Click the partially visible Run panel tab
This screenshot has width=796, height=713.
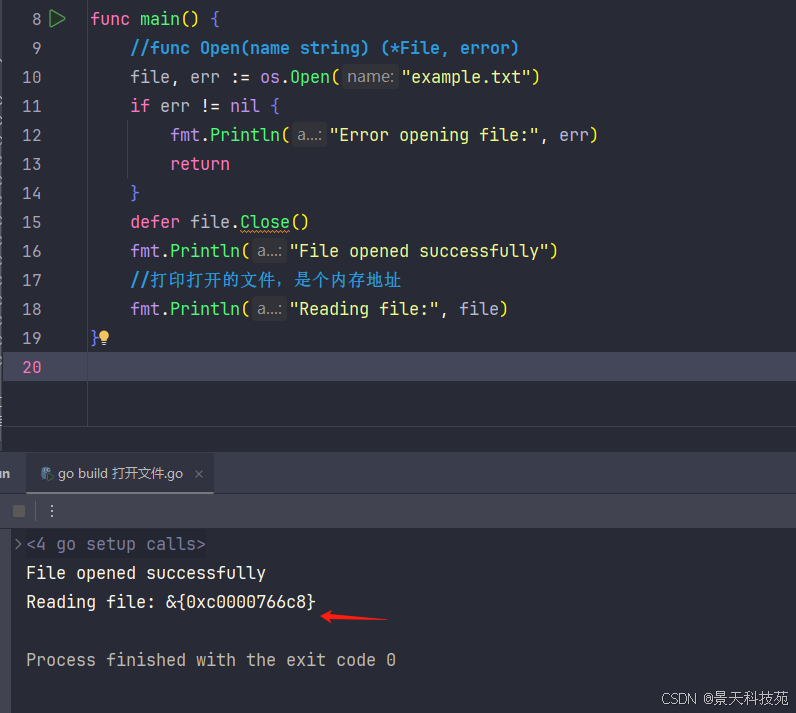(5, 474)
